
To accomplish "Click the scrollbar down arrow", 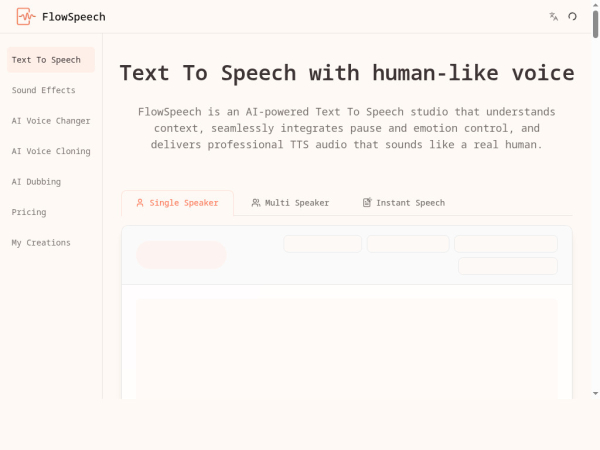I will coord(595,393).
